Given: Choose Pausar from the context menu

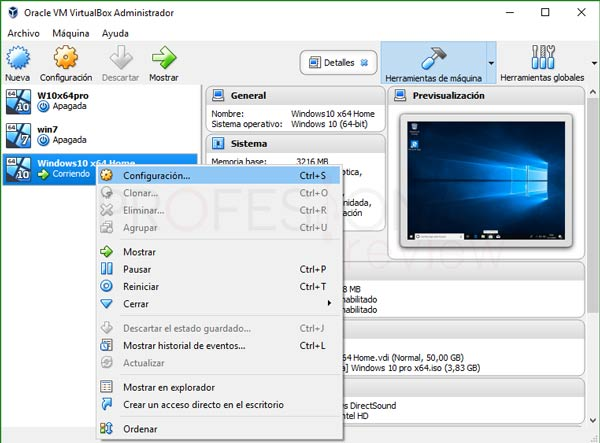Looking at the screenshot, I should coord(219,269).
